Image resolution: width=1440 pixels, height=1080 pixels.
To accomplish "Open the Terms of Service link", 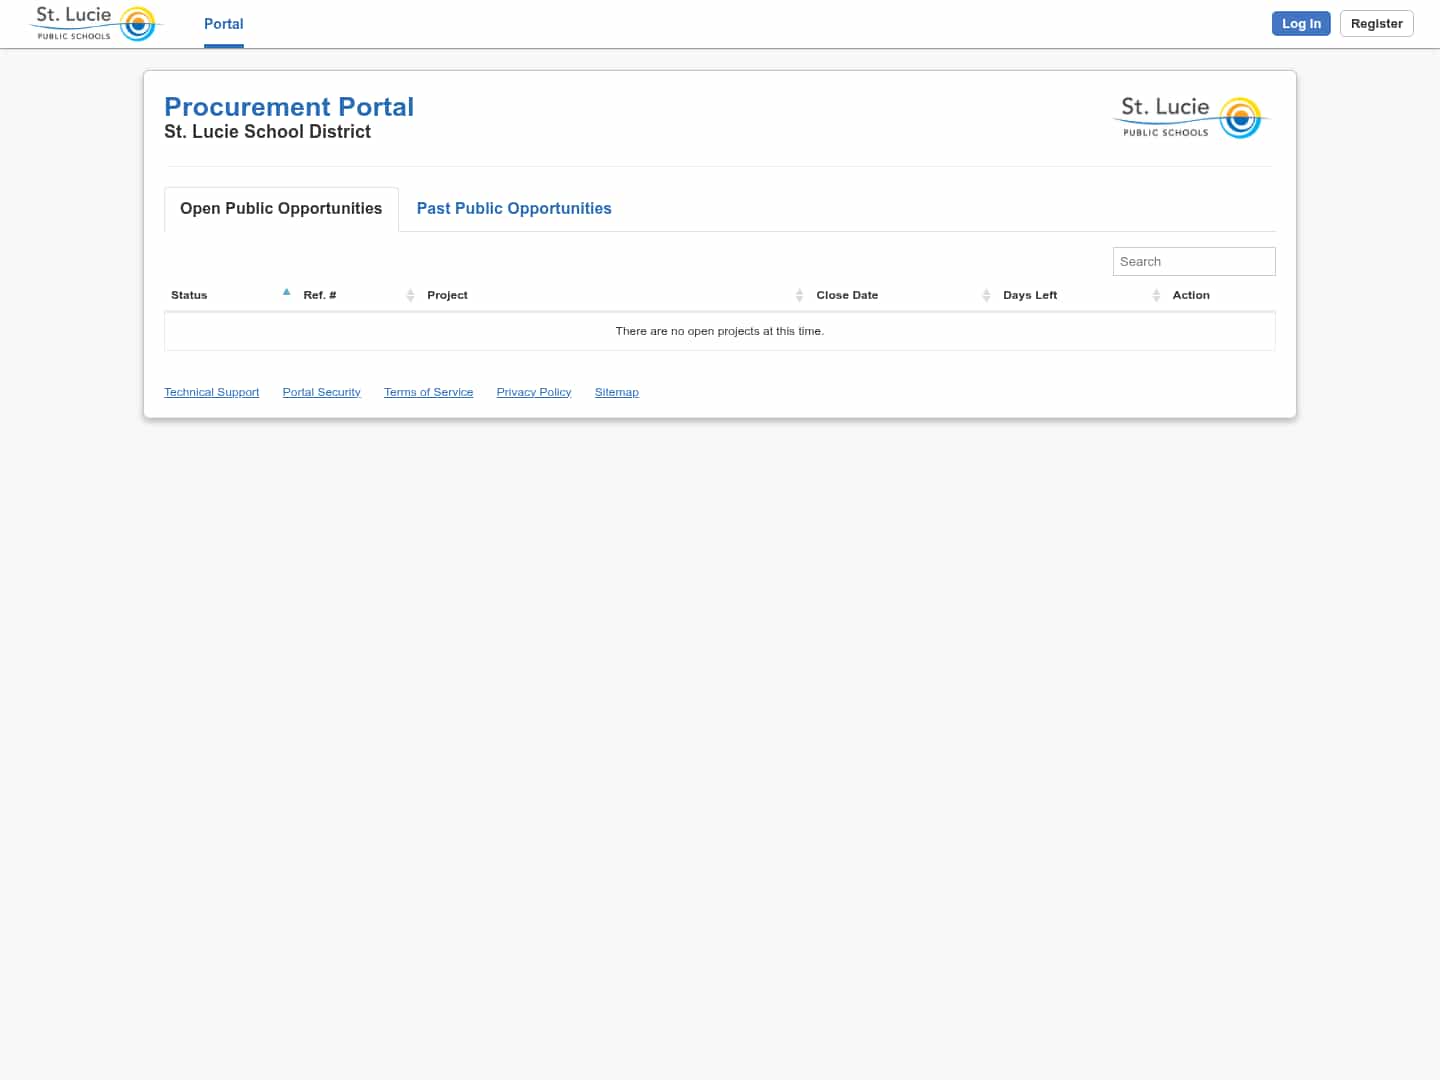I will [x=428, y=391].
